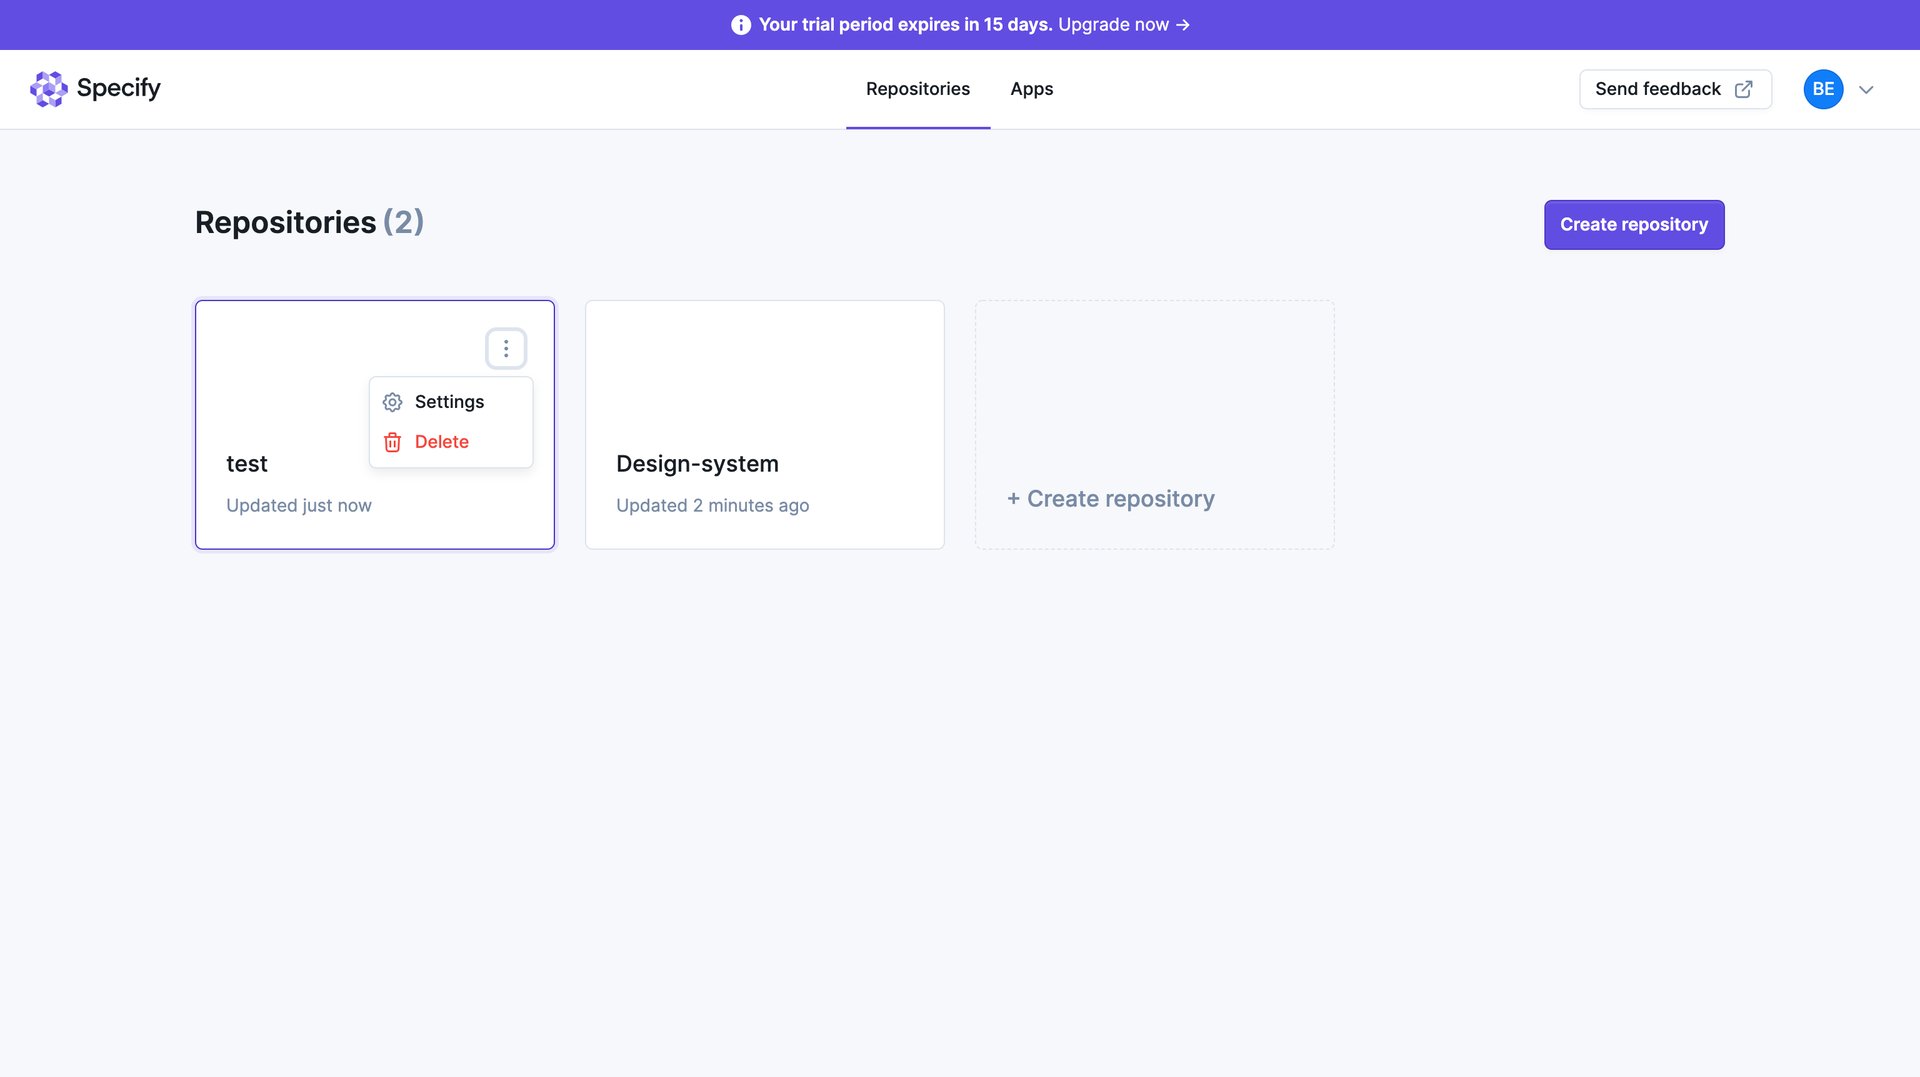Click the BE avatar circle
This screenshot has width=1920, height=1077.
pos(1823,89)
